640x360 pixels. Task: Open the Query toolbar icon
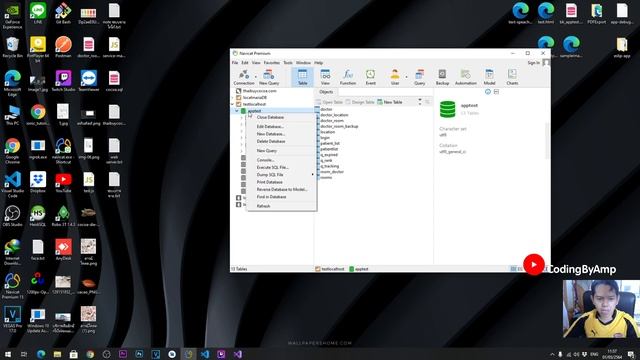[420, 77]
